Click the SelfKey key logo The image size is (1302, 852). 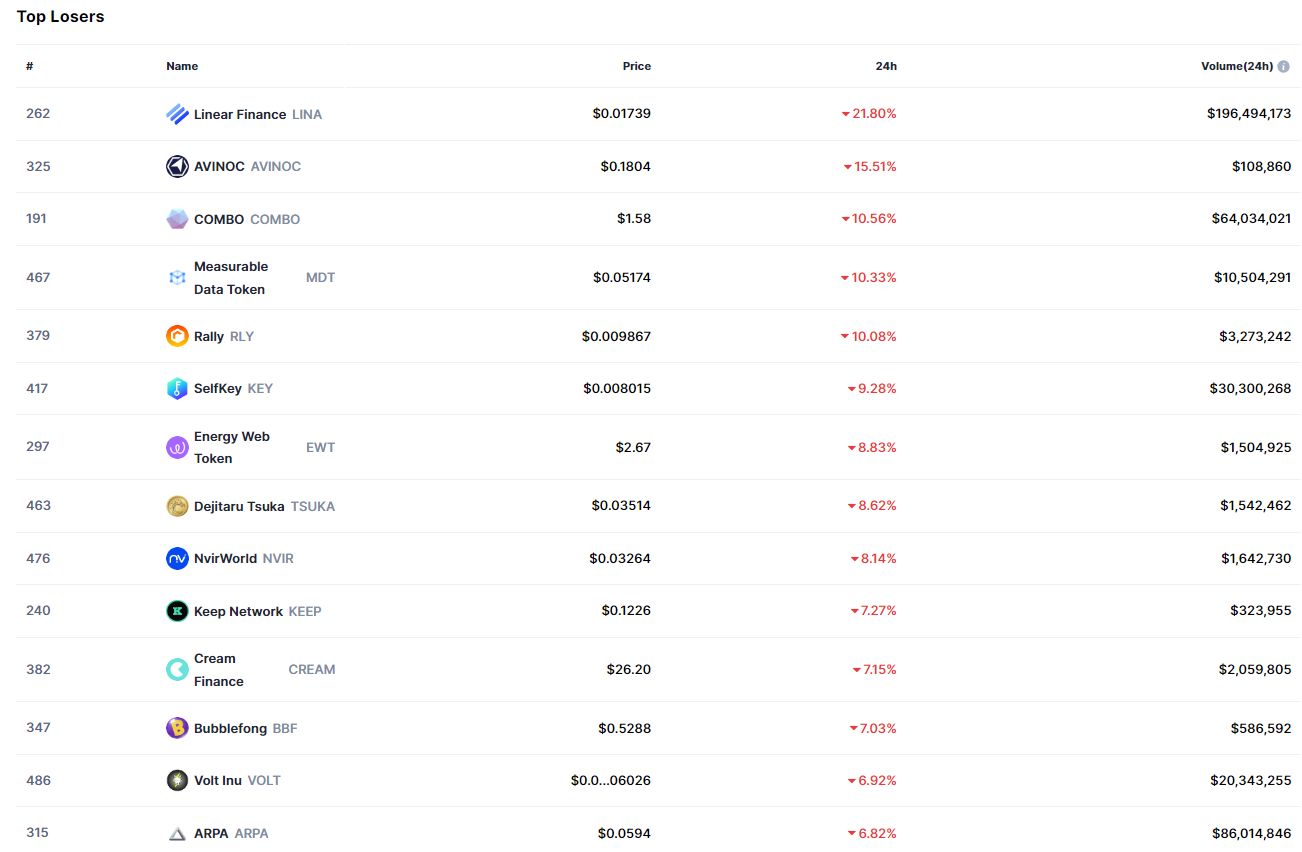(x=177, y=389)
